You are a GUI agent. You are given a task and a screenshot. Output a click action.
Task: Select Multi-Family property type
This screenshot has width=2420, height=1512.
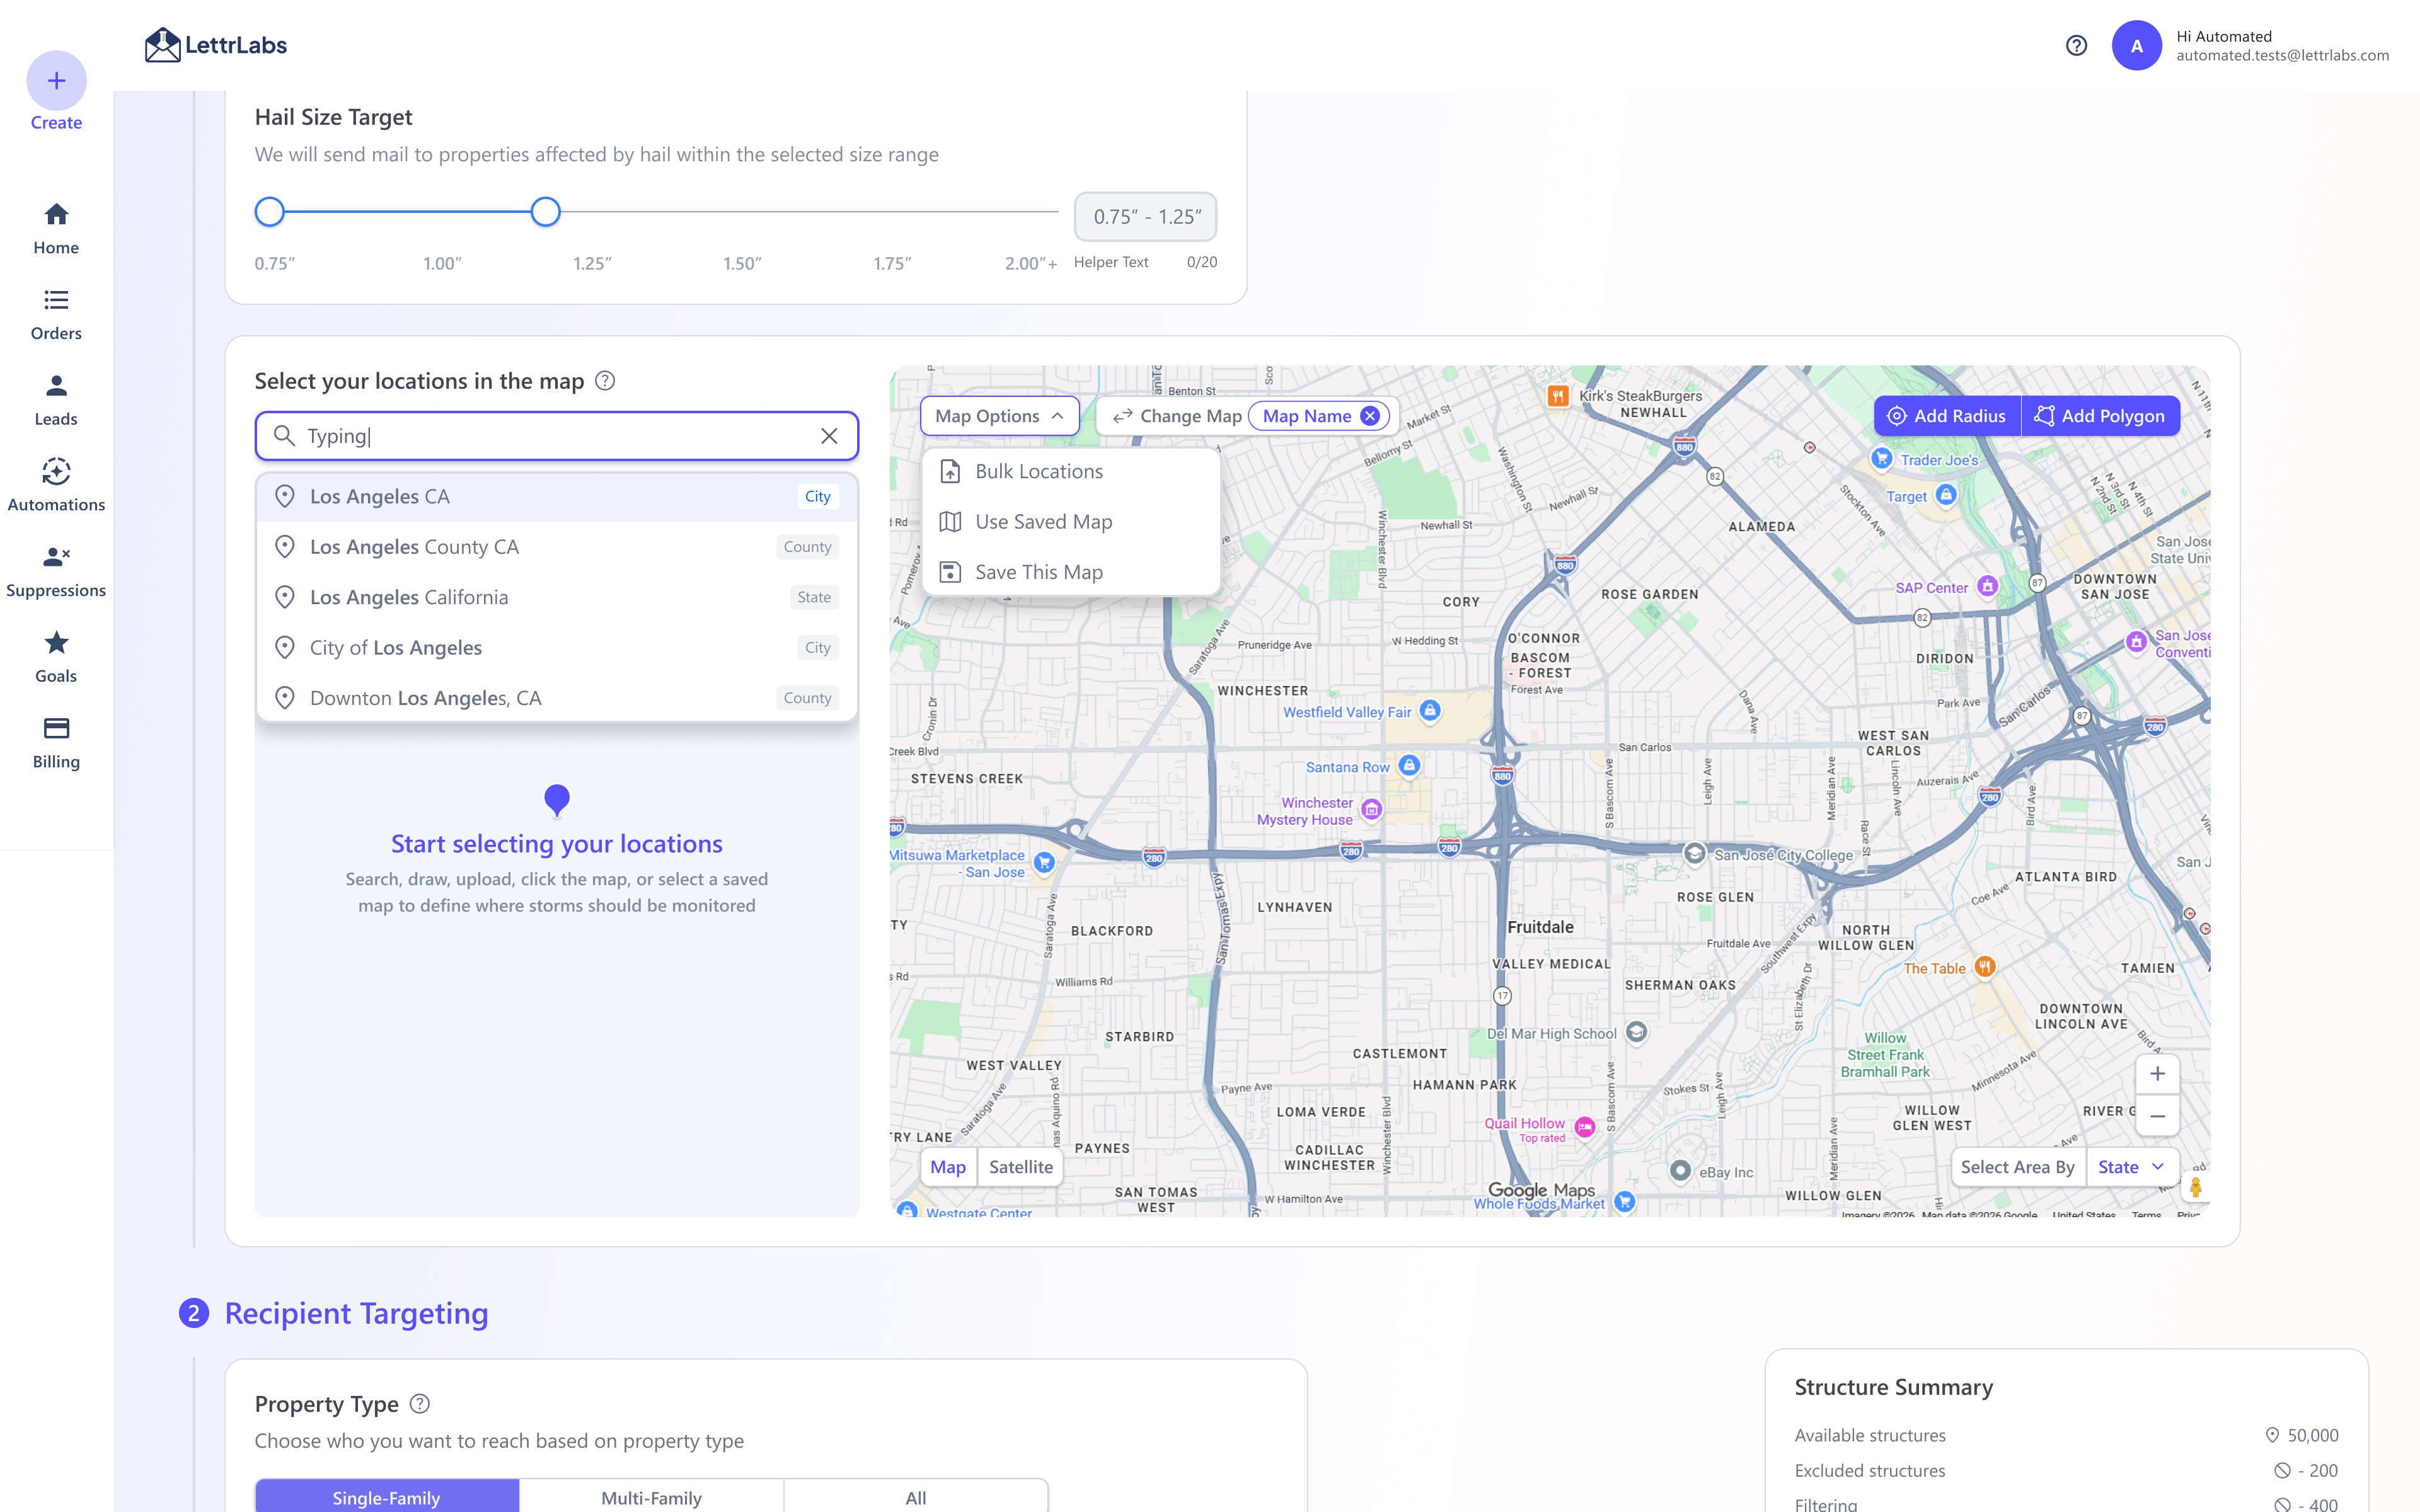point(651,1497)
